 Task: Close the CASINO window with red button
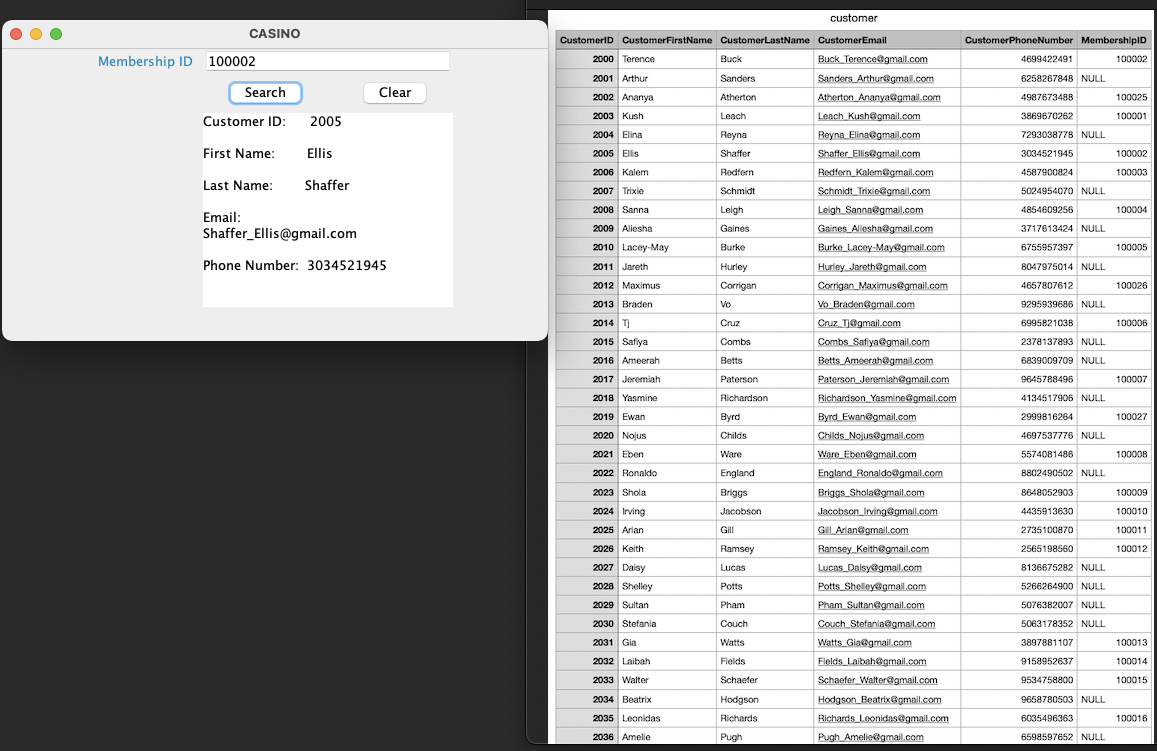click(16, 34)
